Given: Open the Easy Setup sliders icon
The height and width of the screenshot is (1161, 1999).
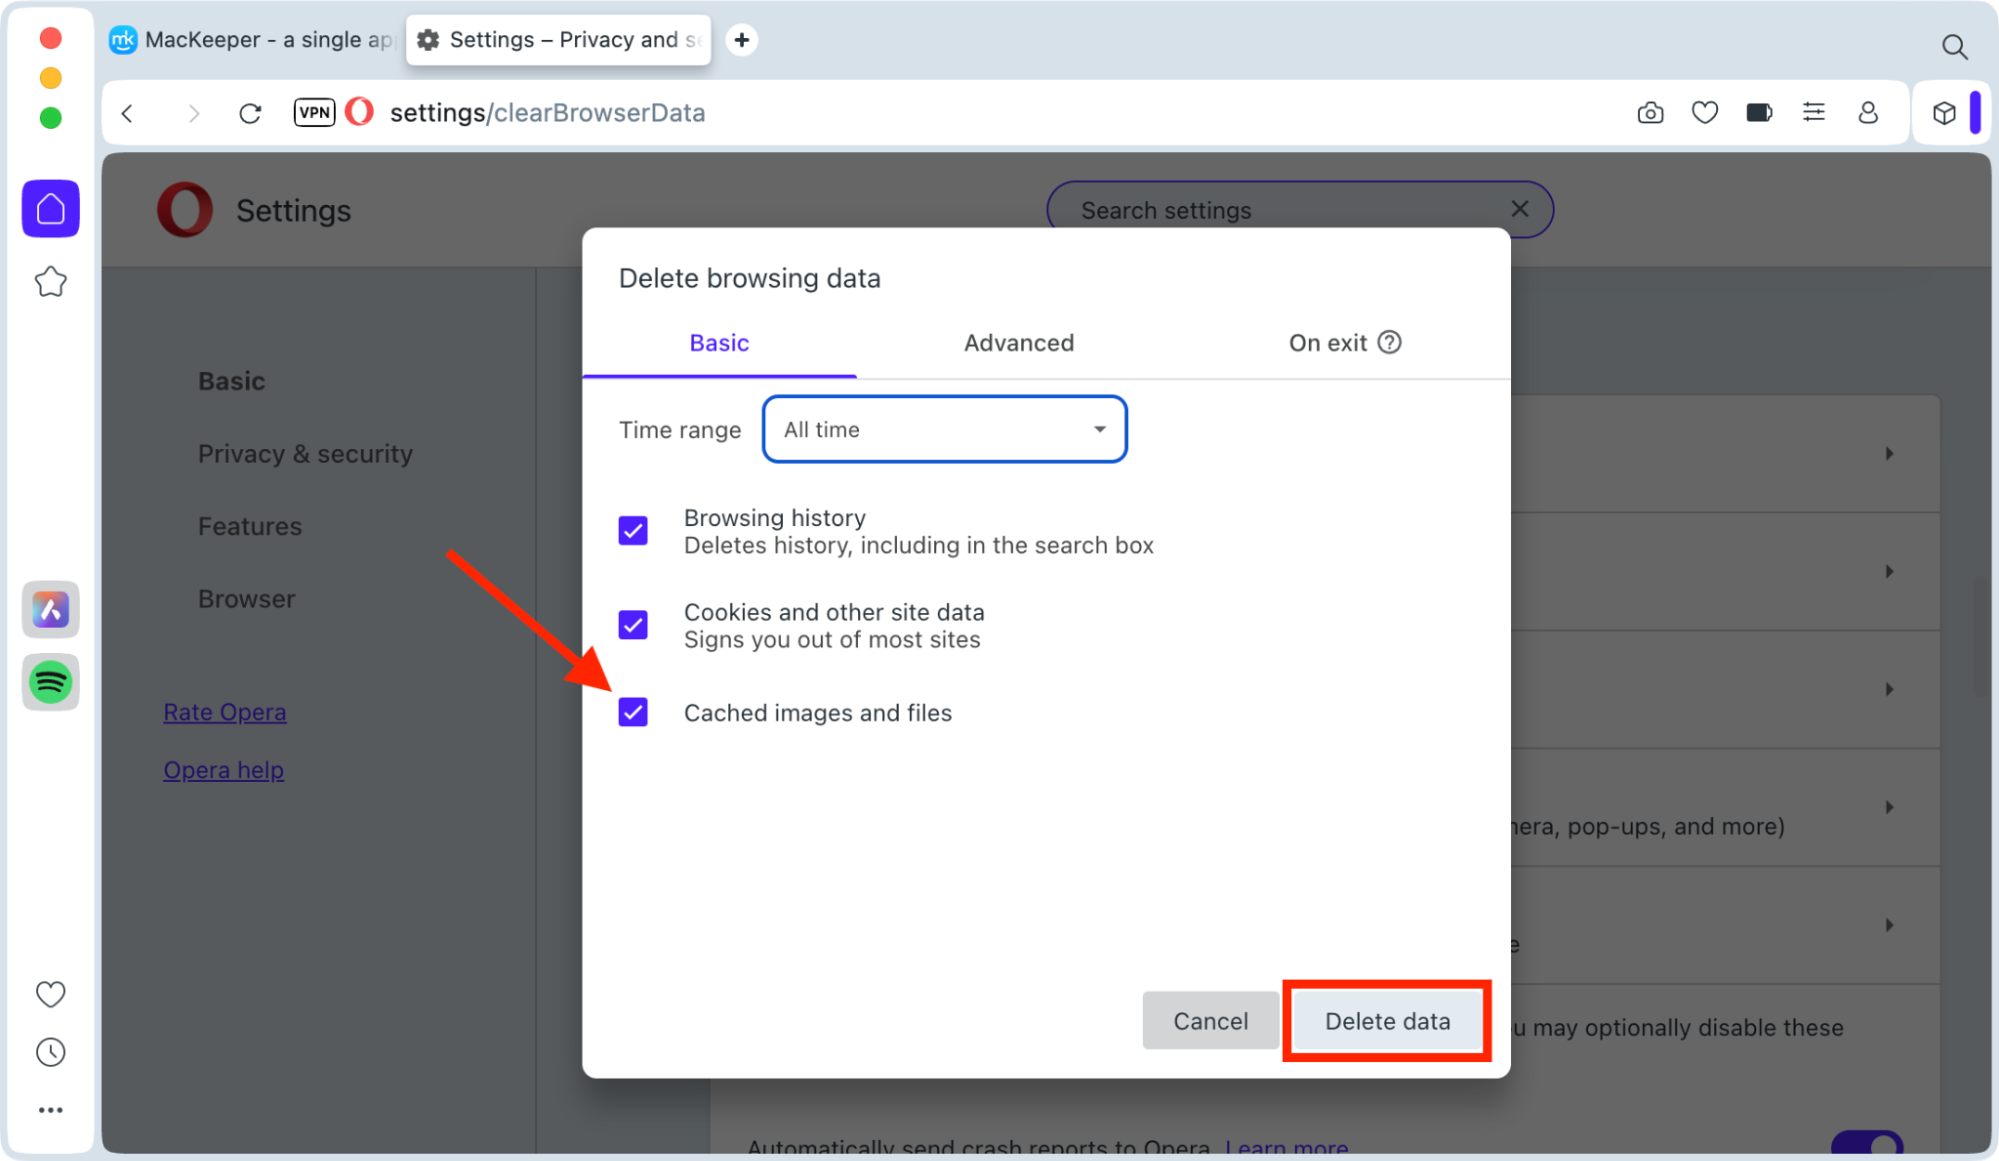Looking at the screenshot, I should coord(1813,112).
